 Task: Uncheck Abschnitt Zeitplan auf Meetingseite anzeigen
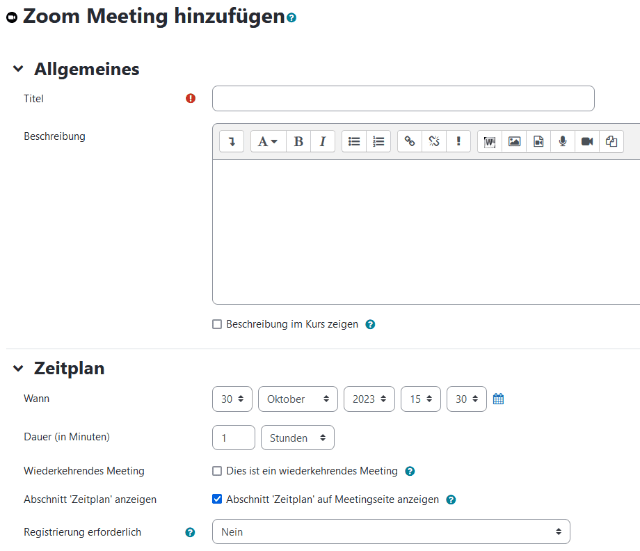point(217,499)
